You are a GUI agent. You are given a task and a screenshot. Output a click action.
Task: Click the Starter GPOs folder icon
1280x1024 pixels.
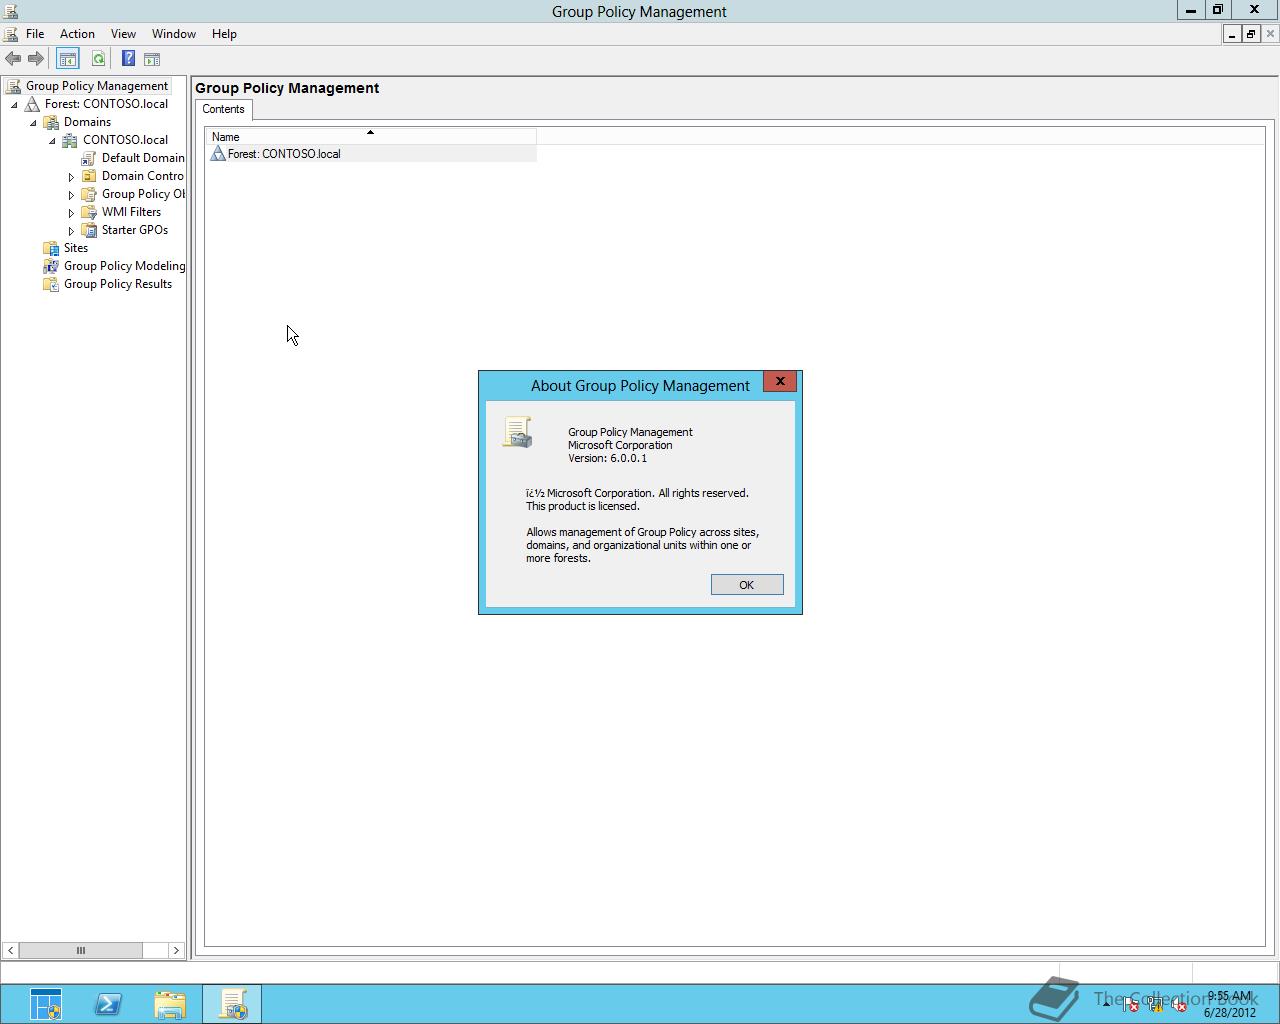pos(89,230)
